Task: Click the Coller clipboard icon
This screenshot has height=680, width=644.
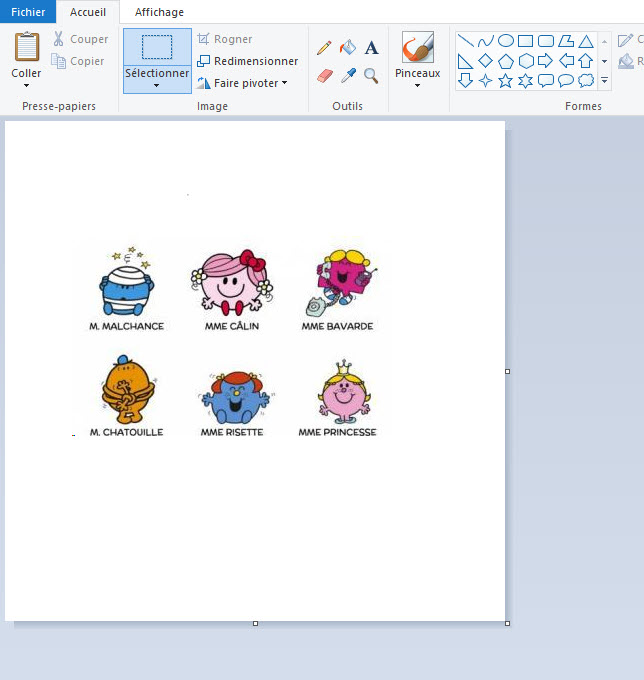Action: point(27,46)
